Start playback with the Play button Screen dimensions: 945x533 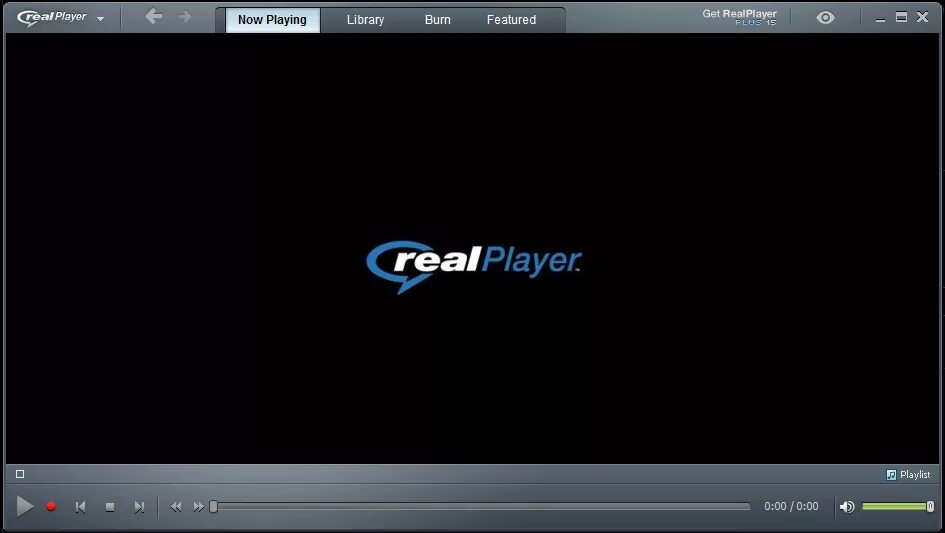24,506
